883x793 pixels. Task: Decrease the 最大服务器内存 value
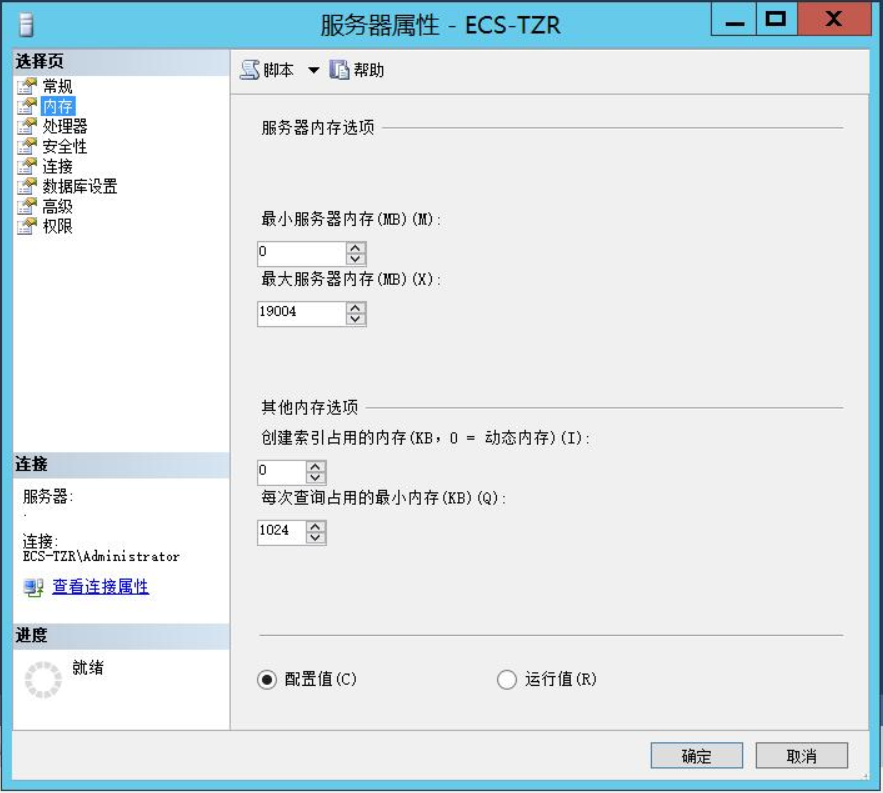coord(355,319)
